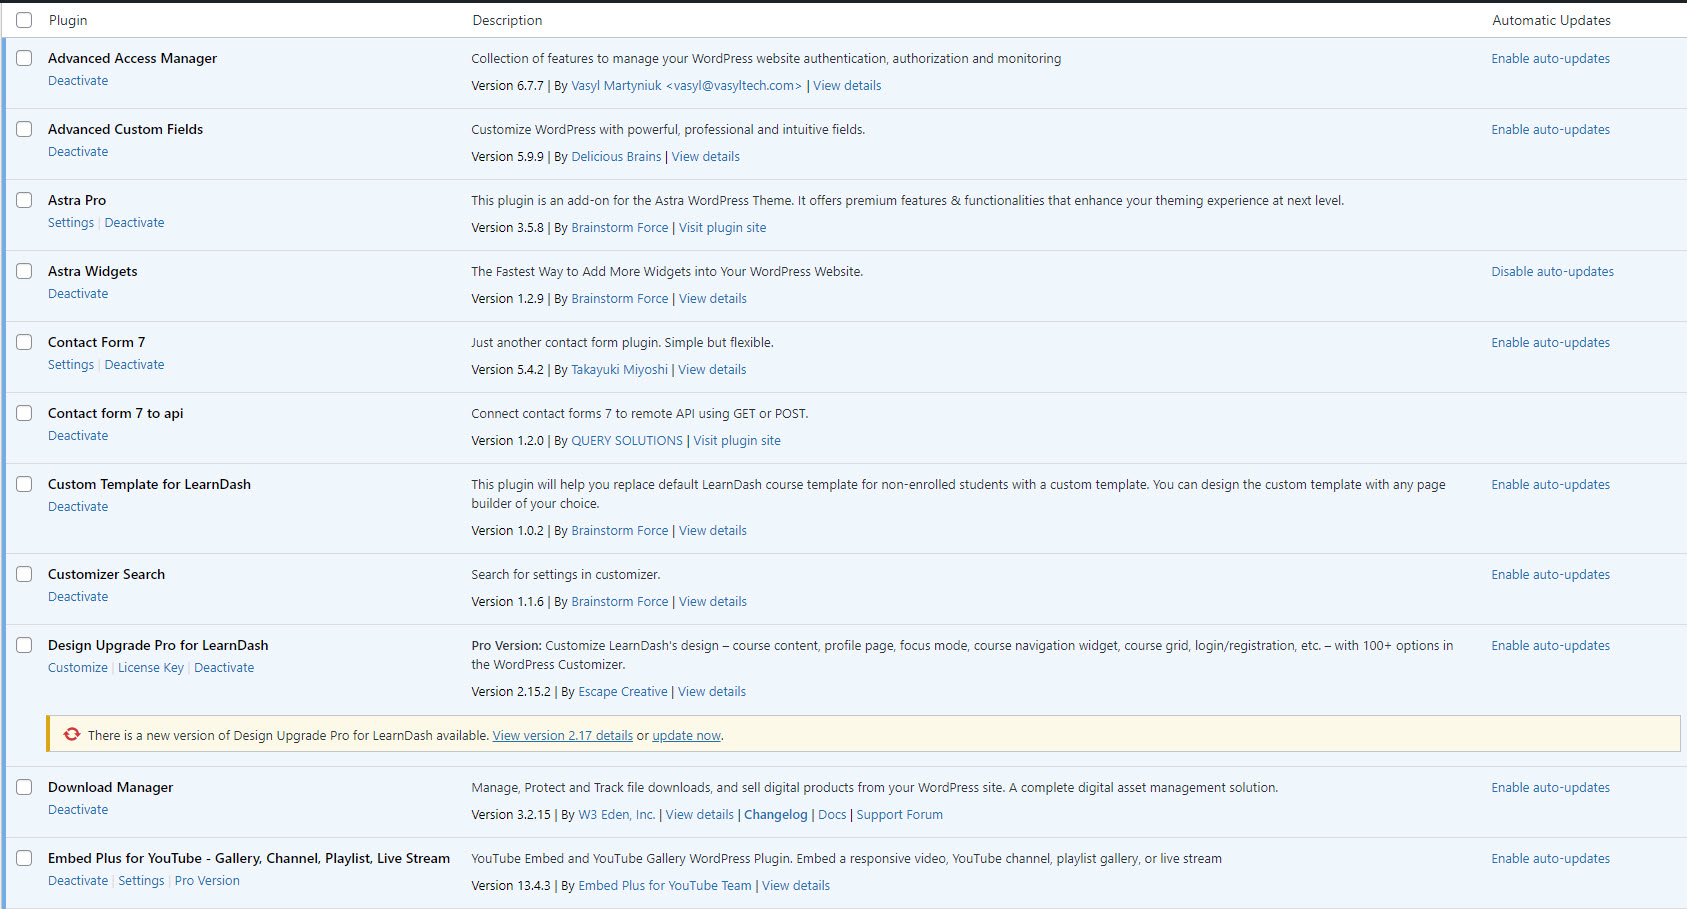Toggle the select-all plugins checkbox in header
This screenshot has width=1687, height=909.
[24, 20]
